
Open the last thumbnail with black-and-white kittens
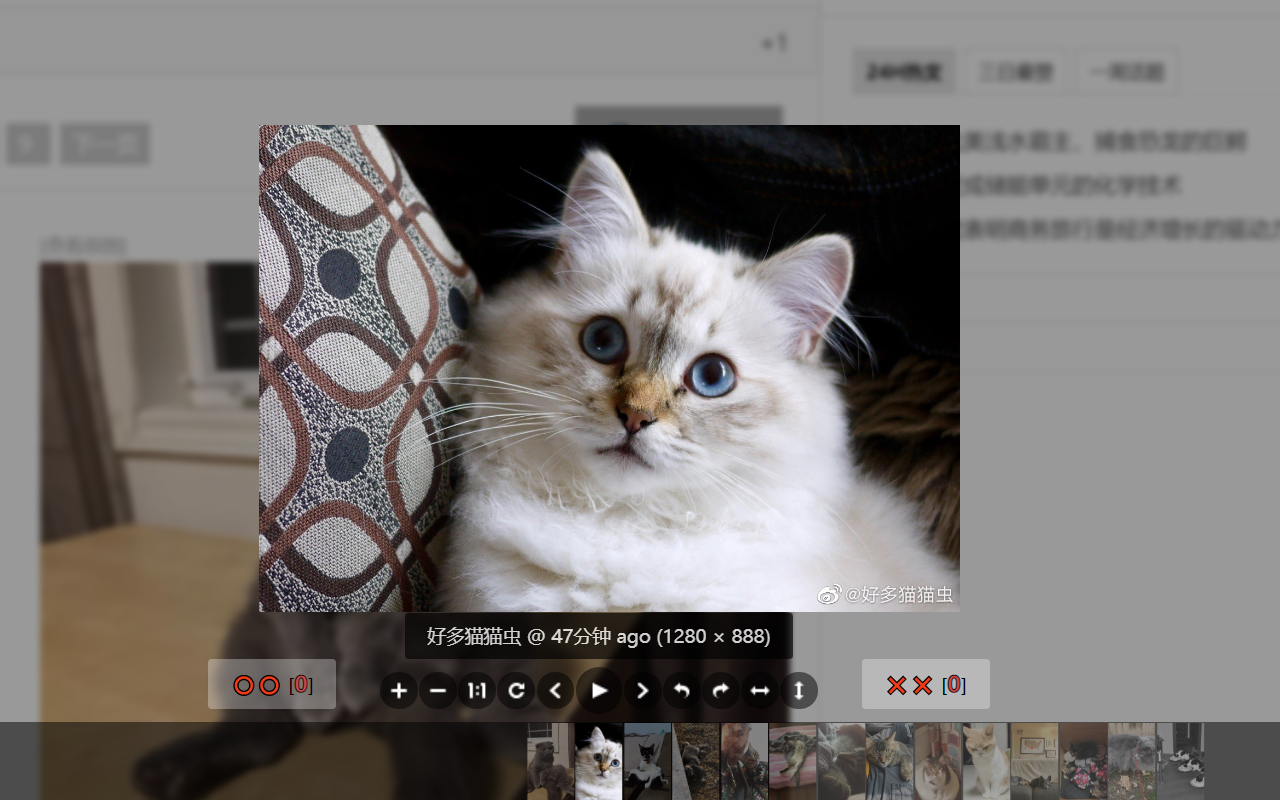click(x=1180, y=761)
